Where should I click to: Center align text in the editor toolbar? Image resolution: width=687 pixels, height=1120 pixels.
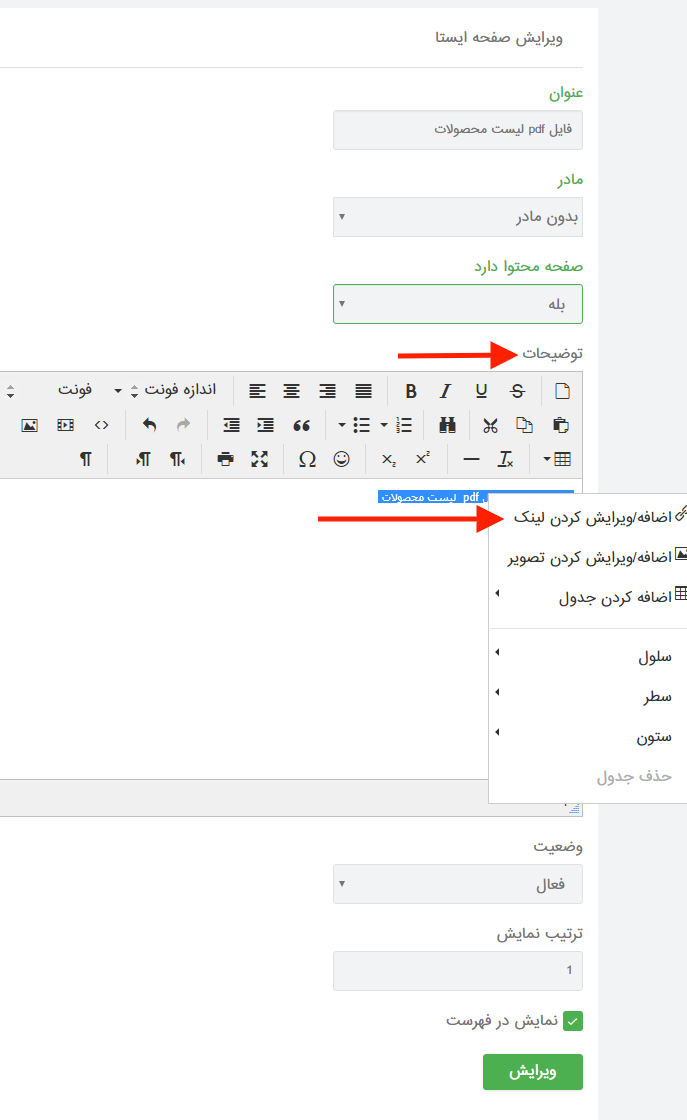291,391
